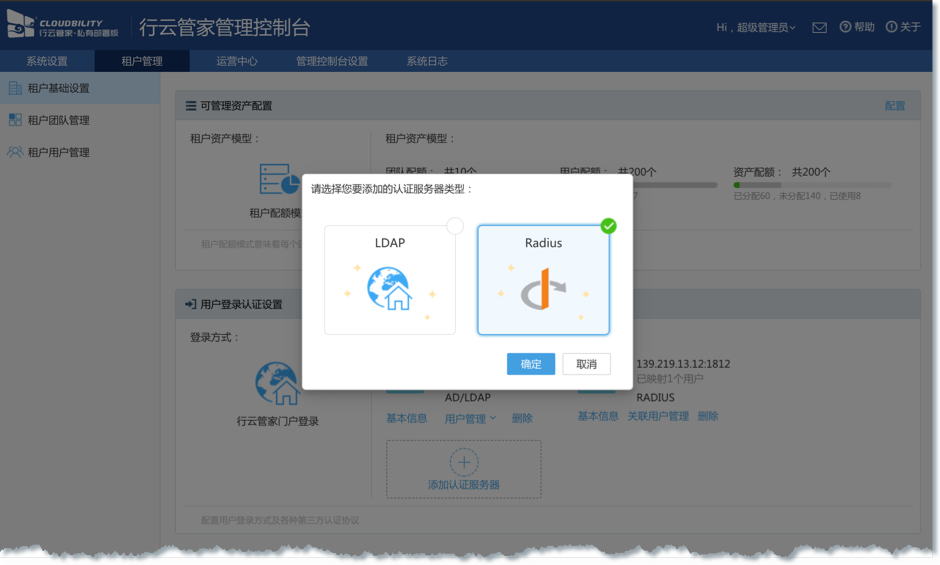Click the LDAP globe house icon
Screen dimensions: 940x565
tap(389, 290)
